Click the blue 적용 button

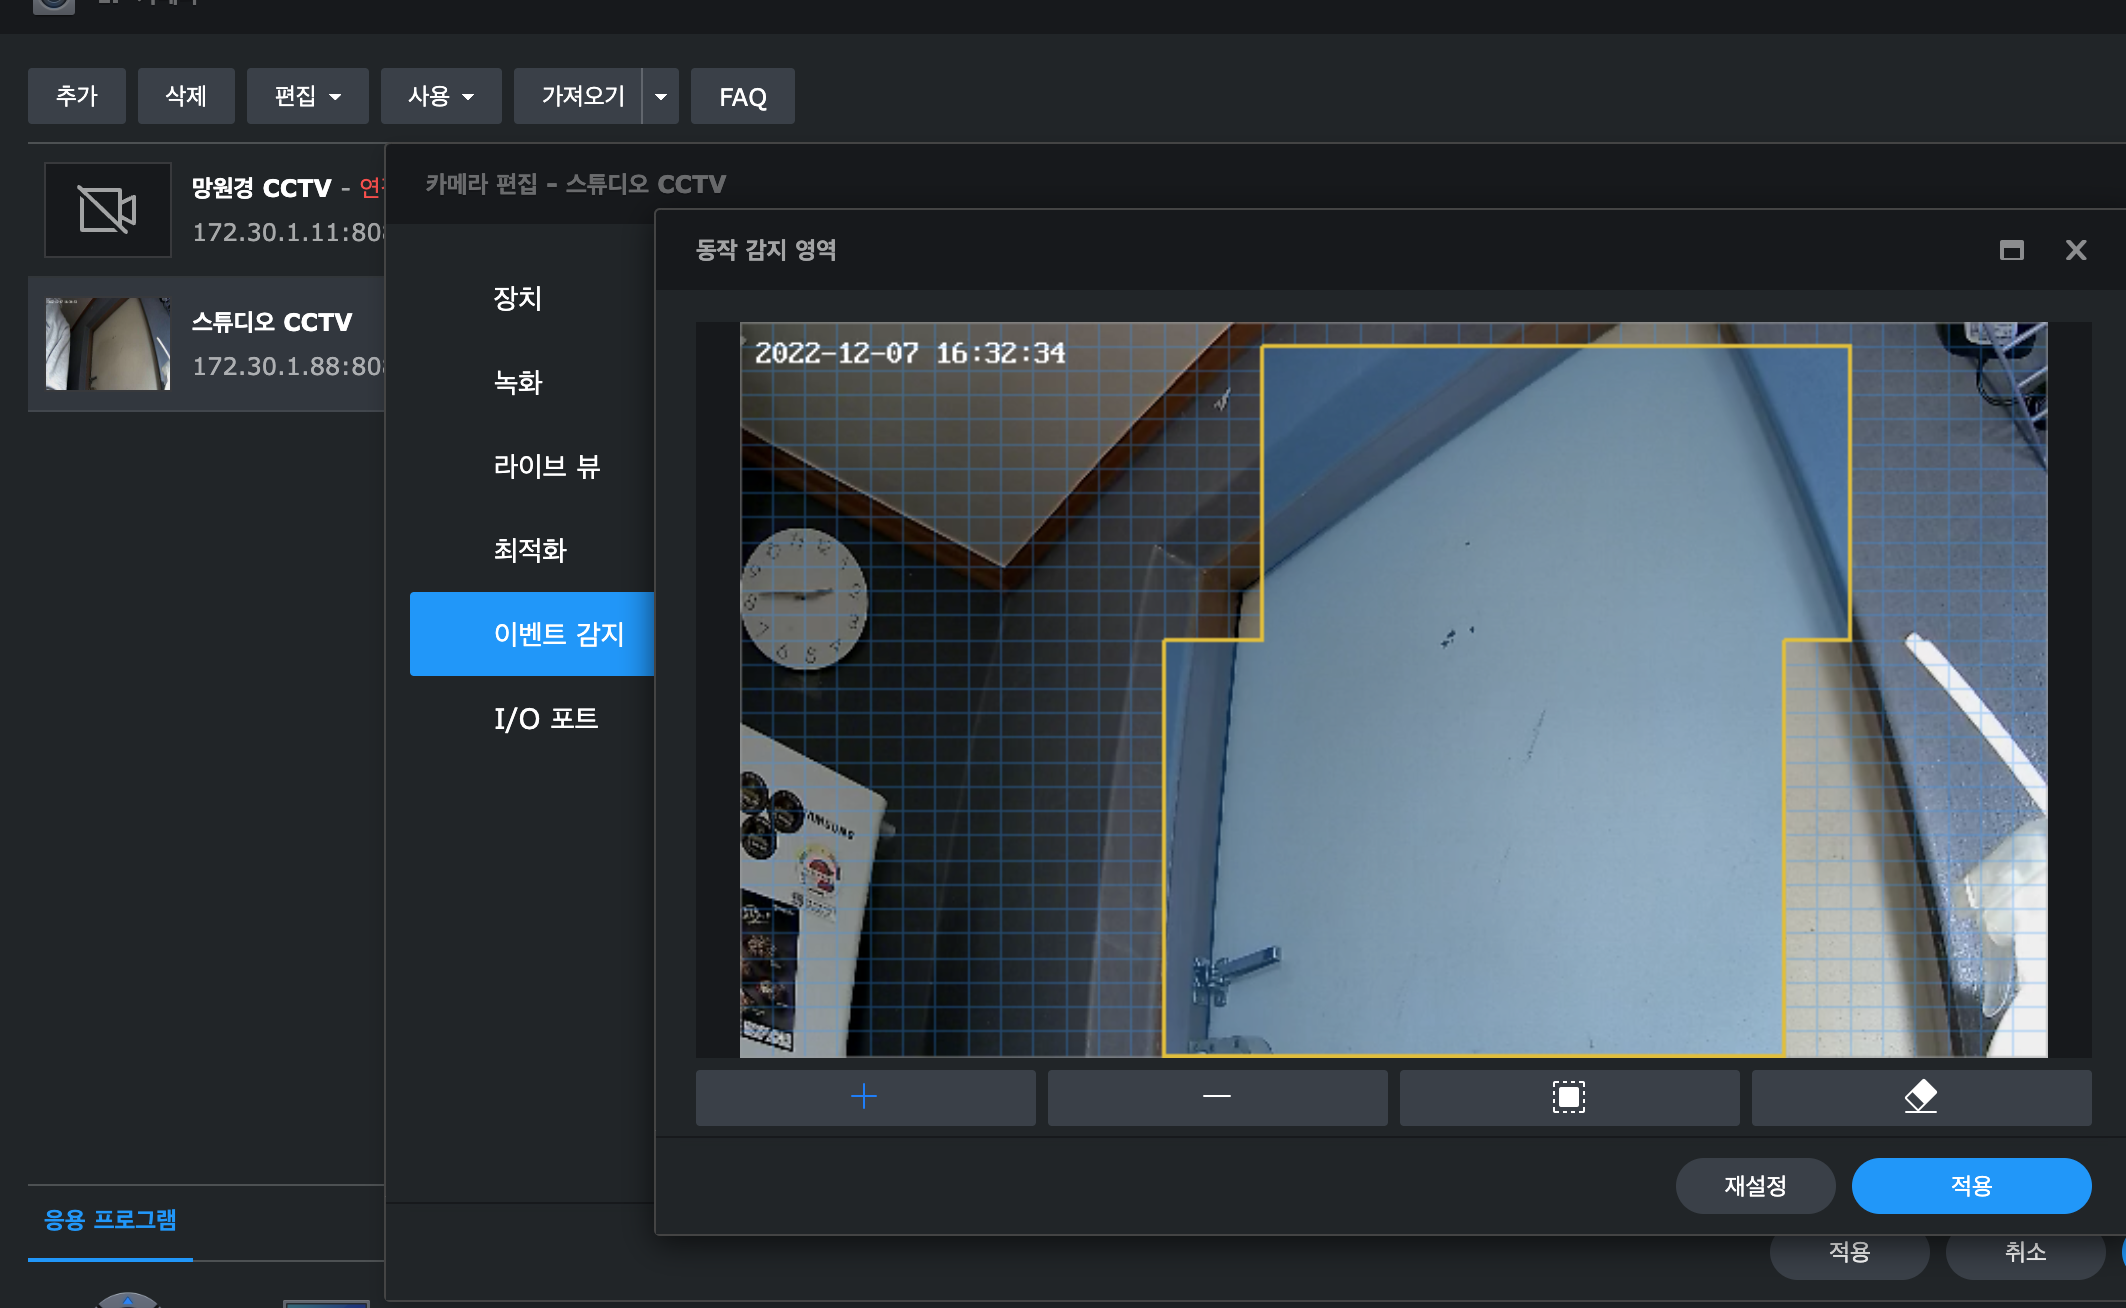point(1971,1186)
